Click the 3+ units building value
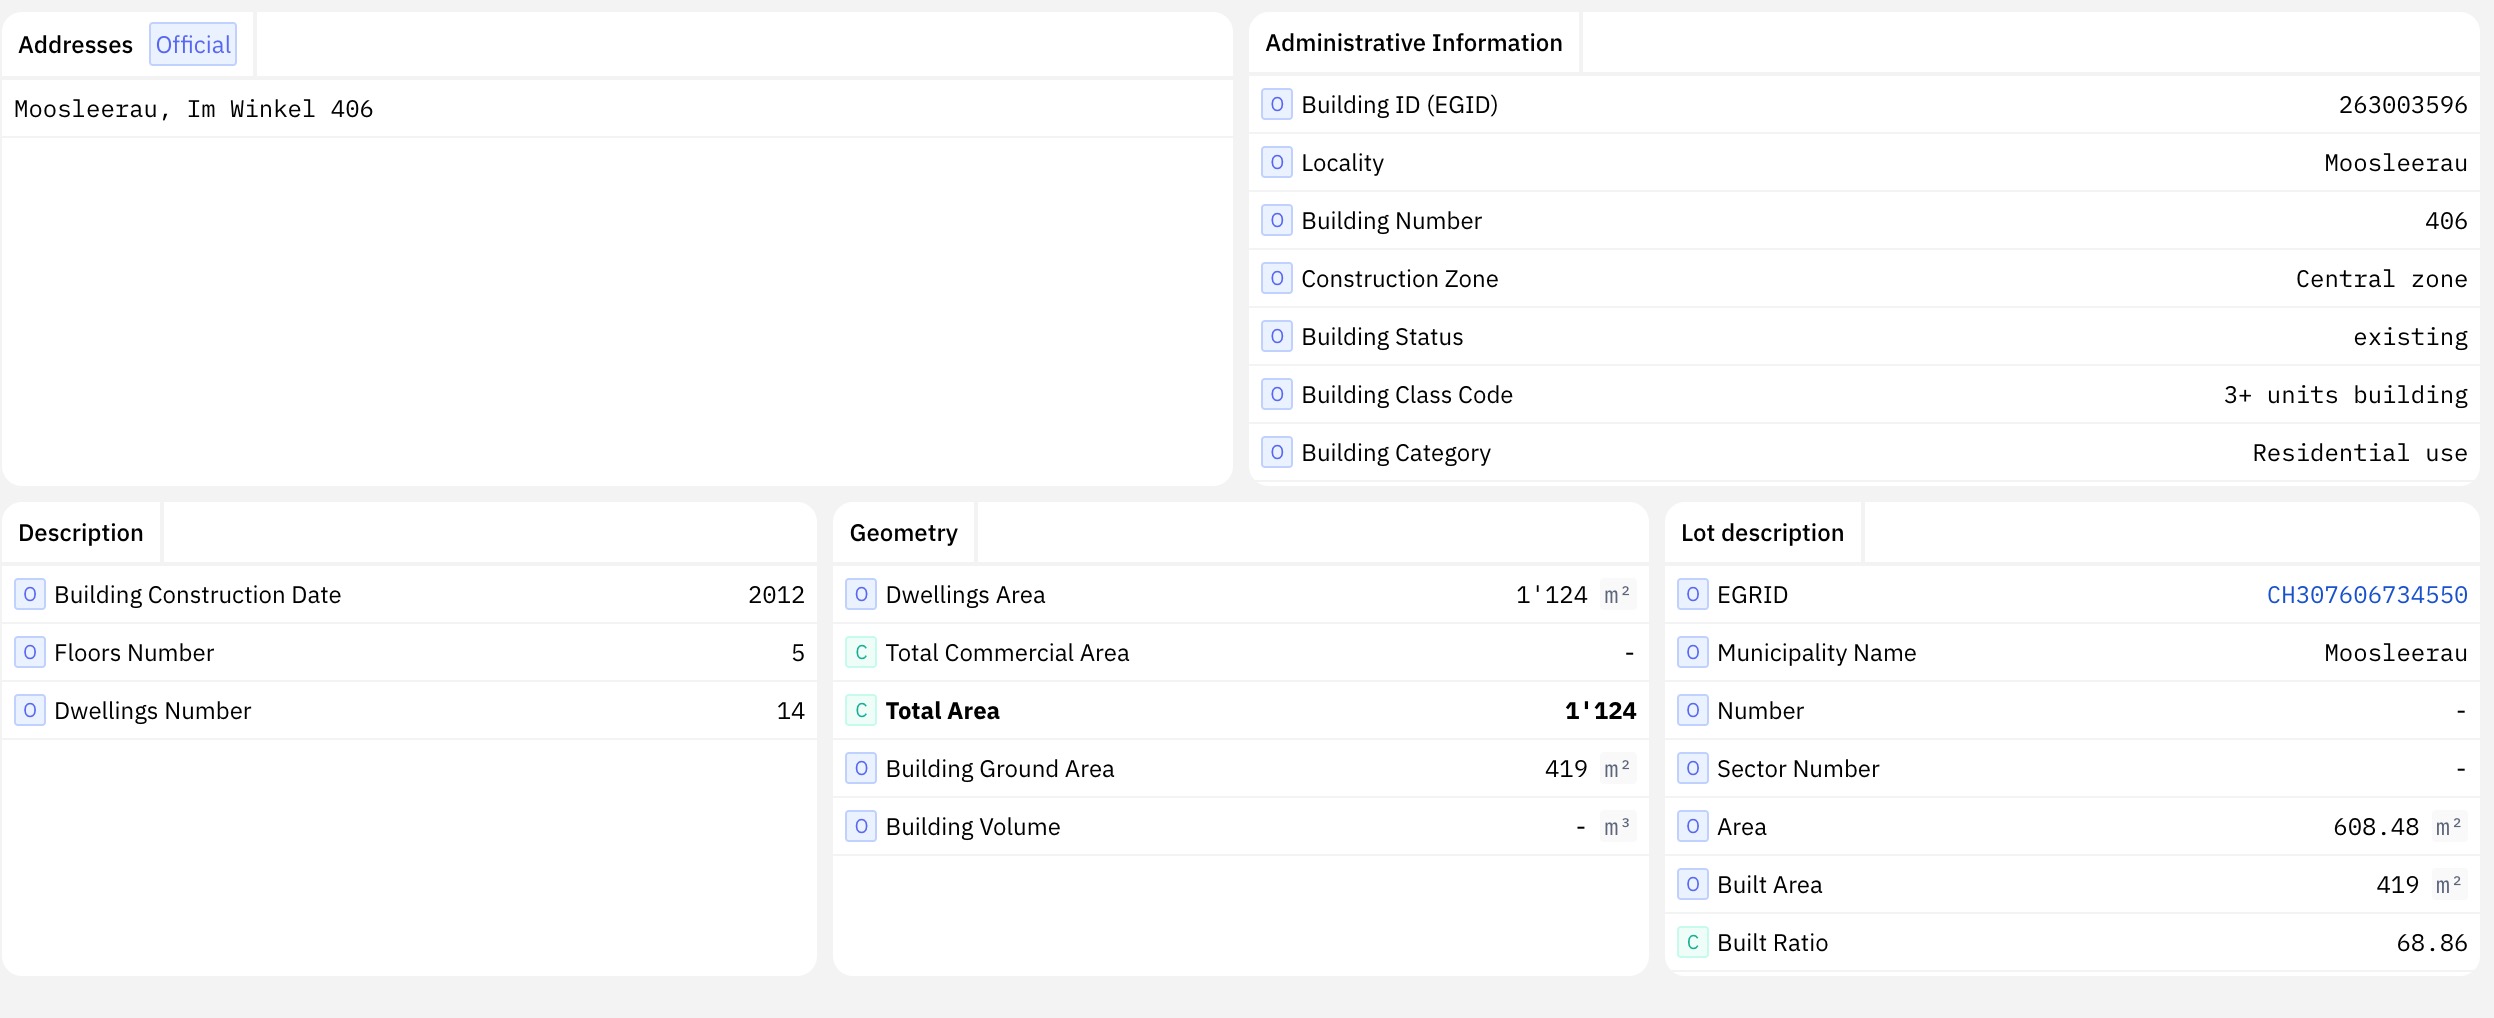The width and height of the screenshot is (2494, 1018). point(2345,395)
